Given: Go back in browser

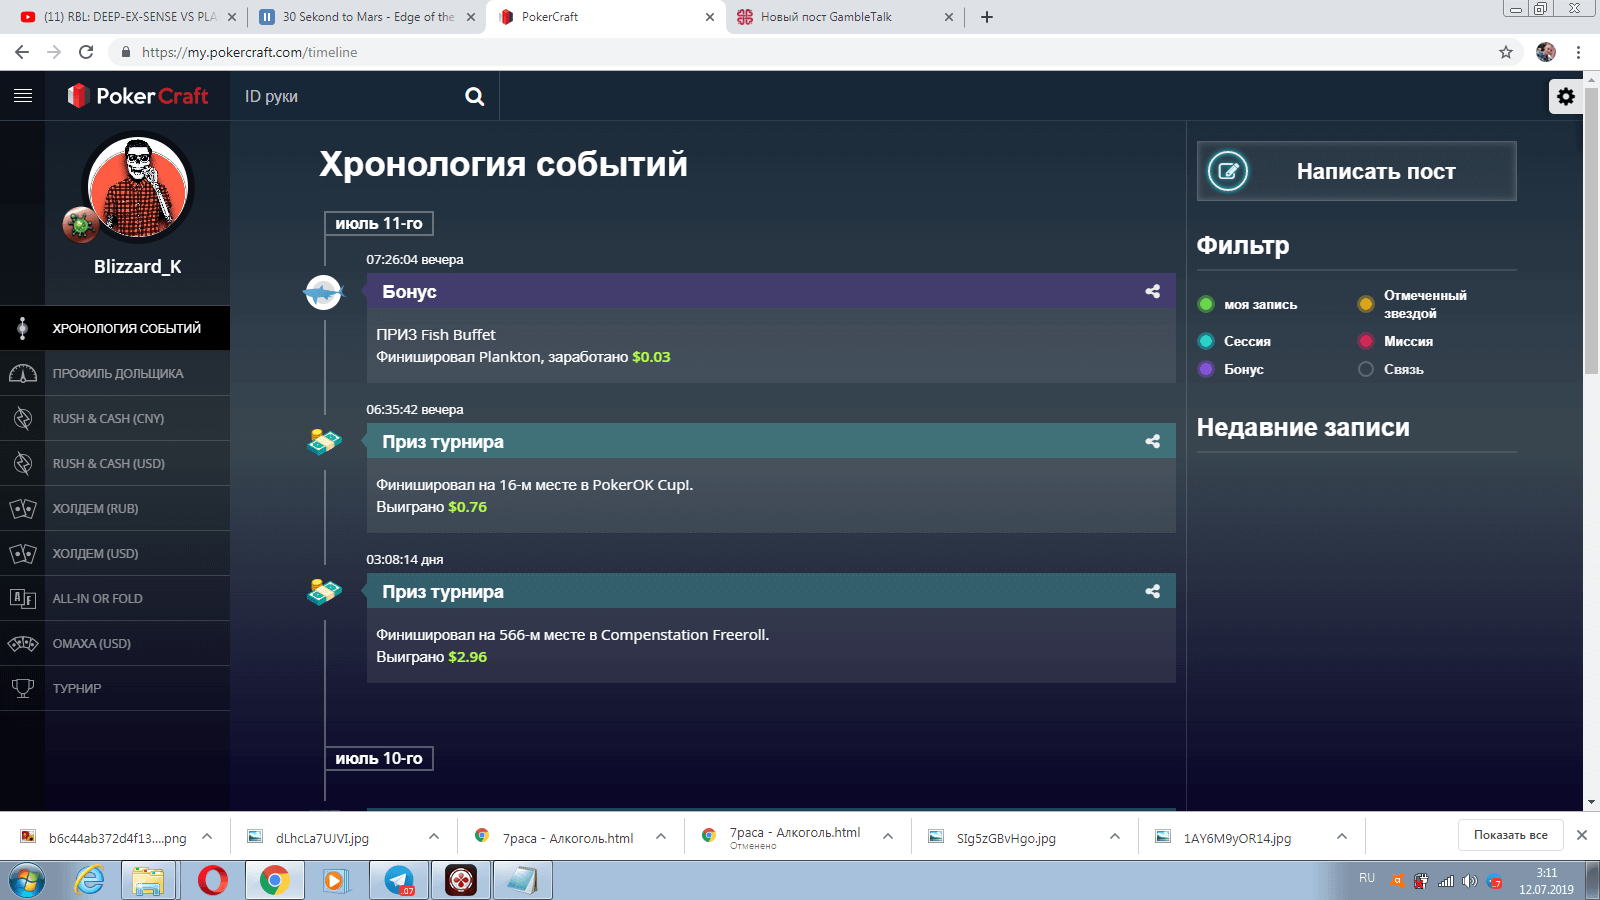Looking at the screenshot, I should (x=22, y=52).
